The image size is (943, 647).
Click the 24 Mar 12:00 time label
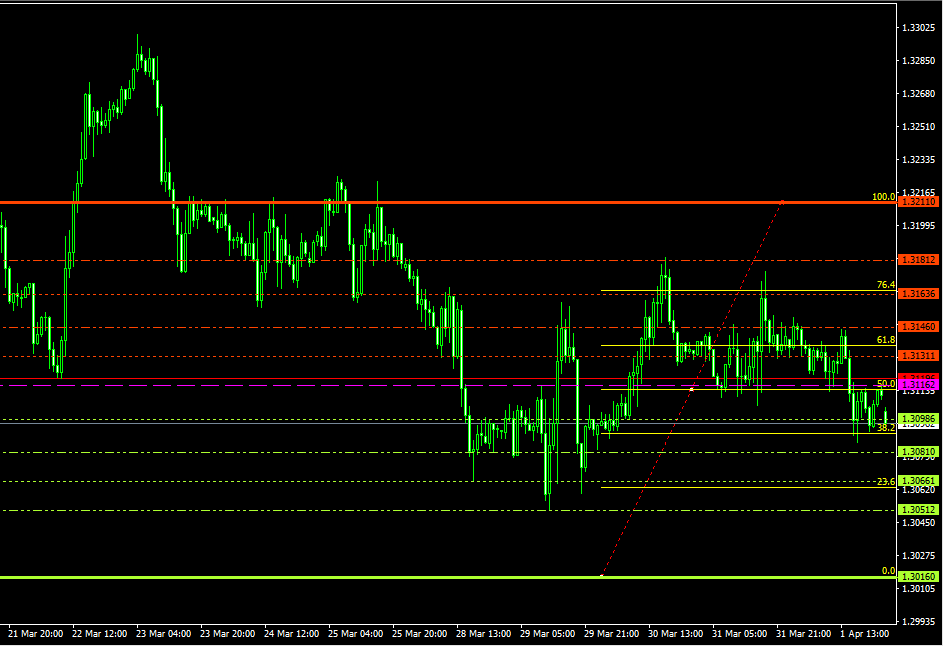tap(292, 634)
